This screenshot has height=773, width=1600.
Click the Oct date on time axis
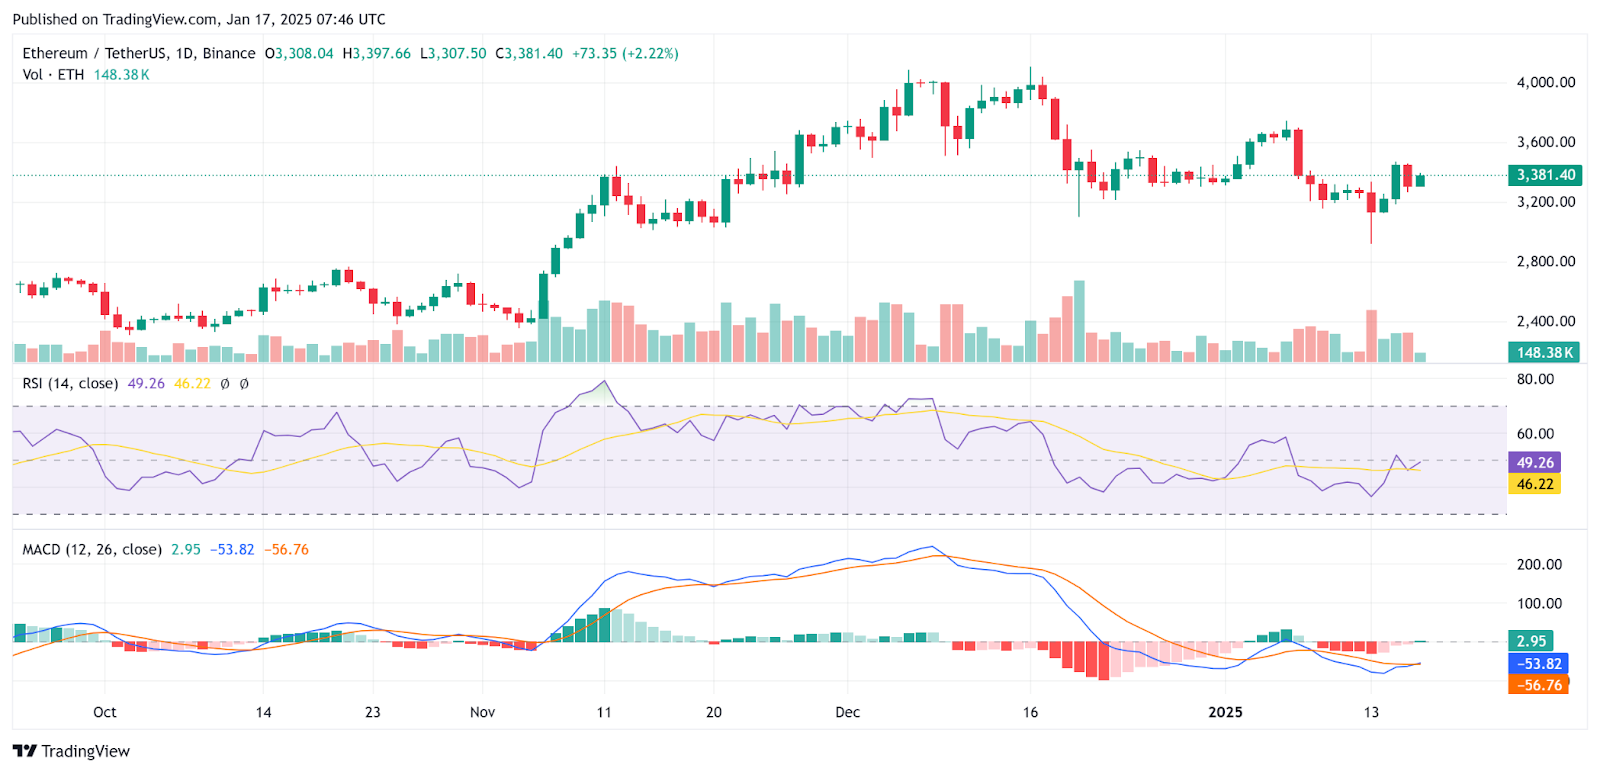(x=105, y=712)
